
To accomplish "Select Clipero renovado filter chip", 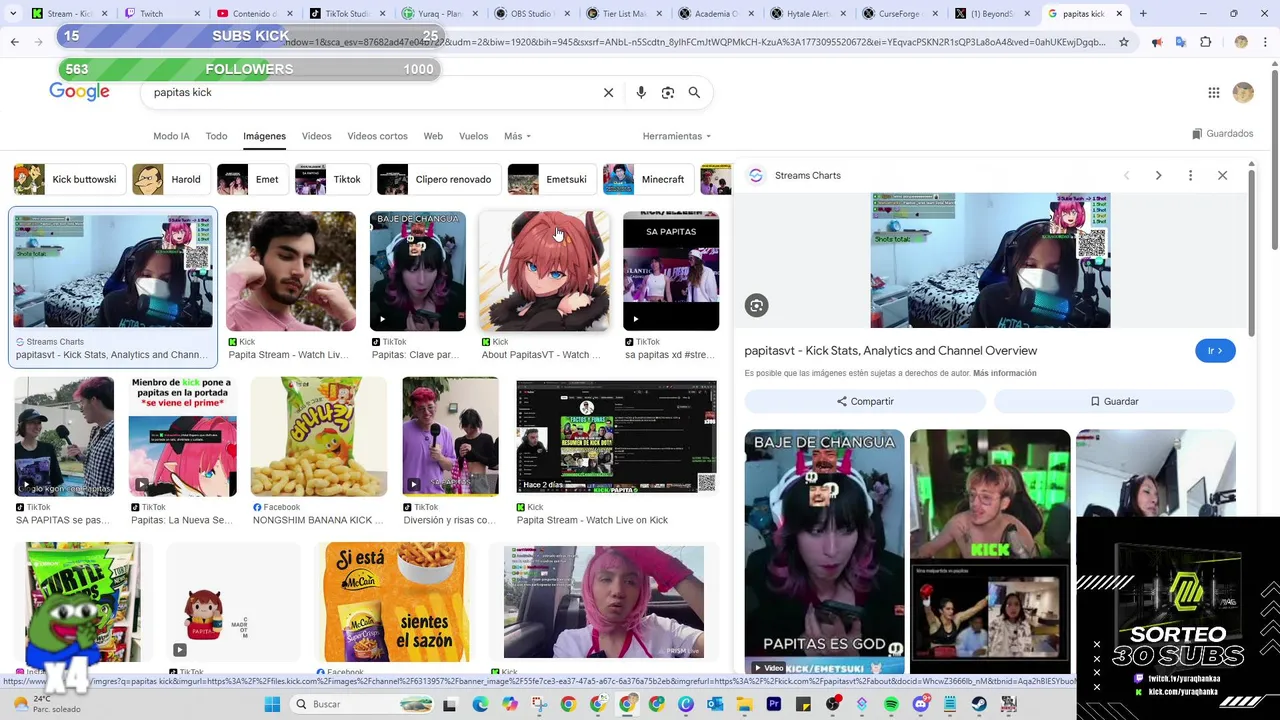I will (x=438, y=179).
